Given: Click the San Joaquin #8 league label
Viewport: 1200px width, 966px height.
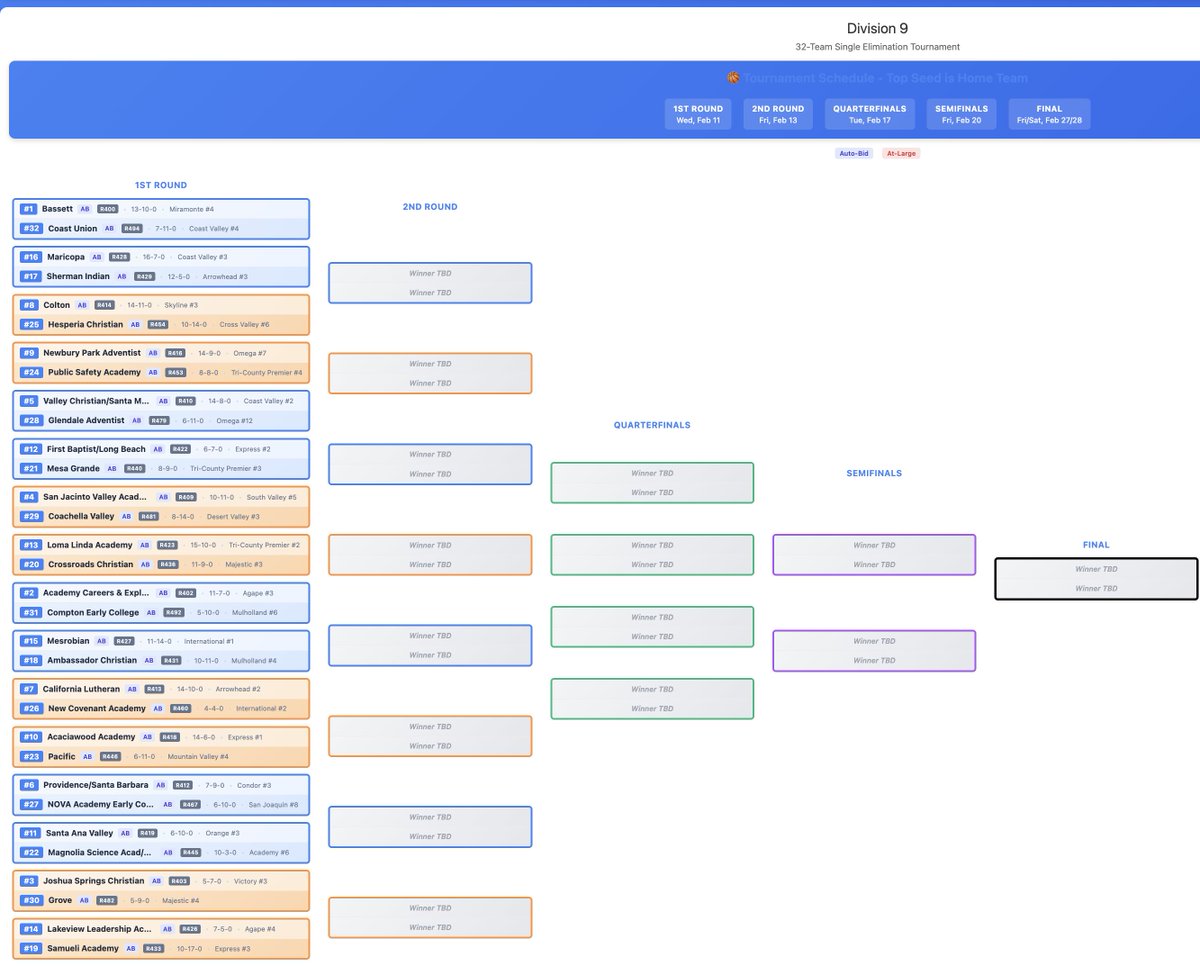Looking at the screenshot, I should tap(273, 804).
